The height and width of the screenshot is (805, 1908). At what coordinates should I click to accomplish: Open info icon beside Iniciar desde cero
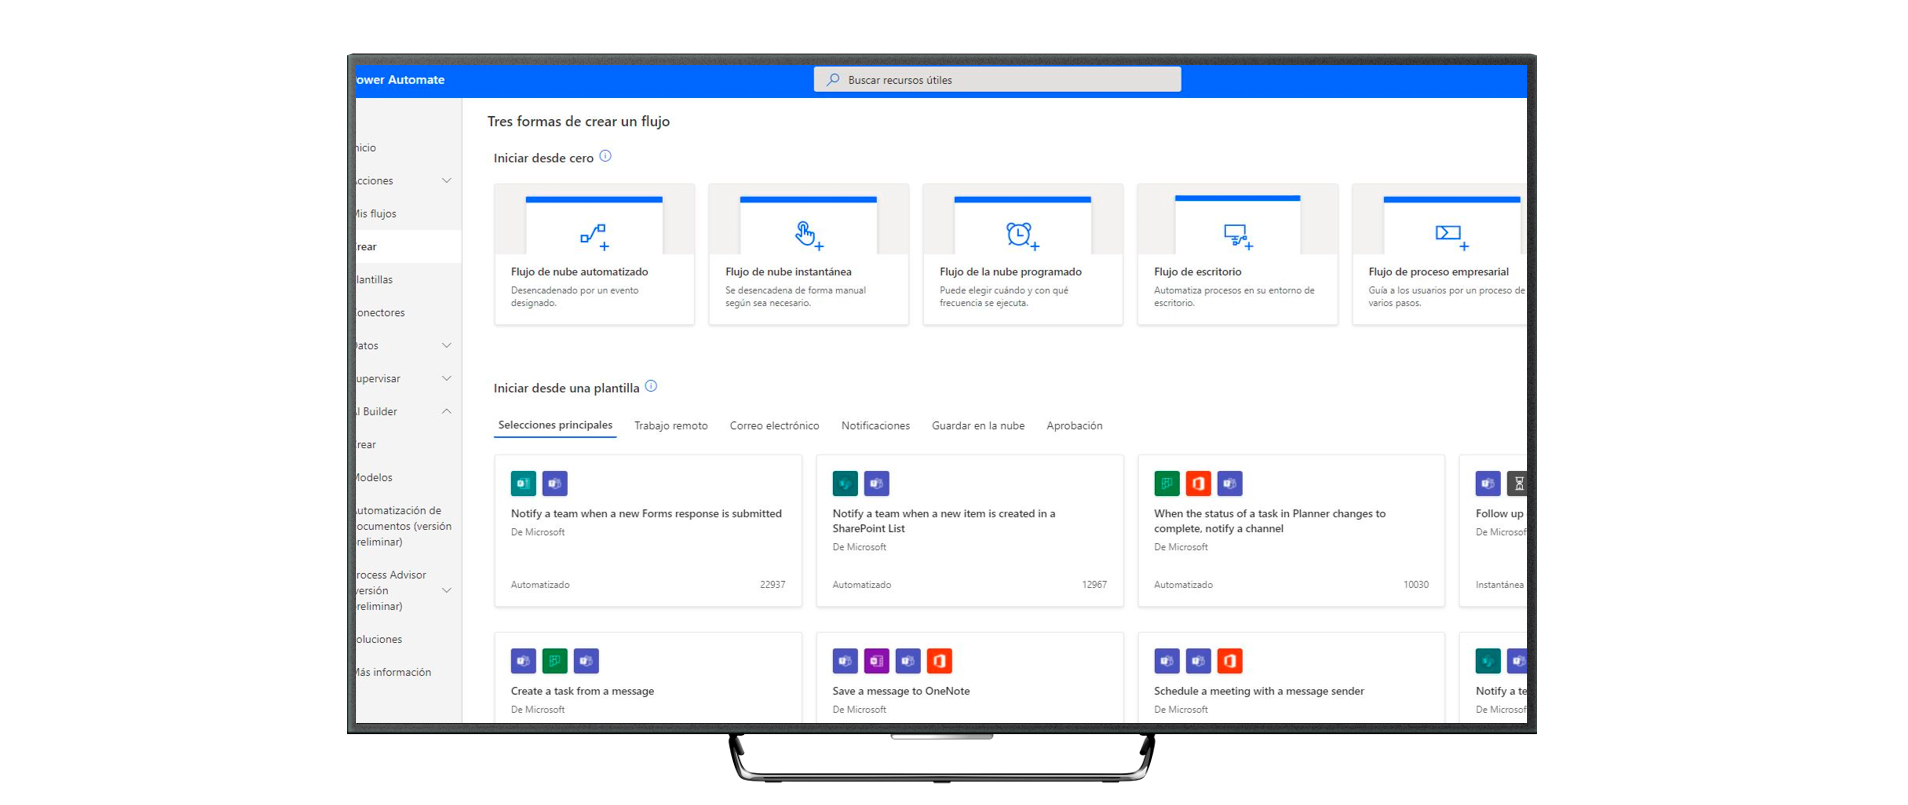click(x=605, y=157)
